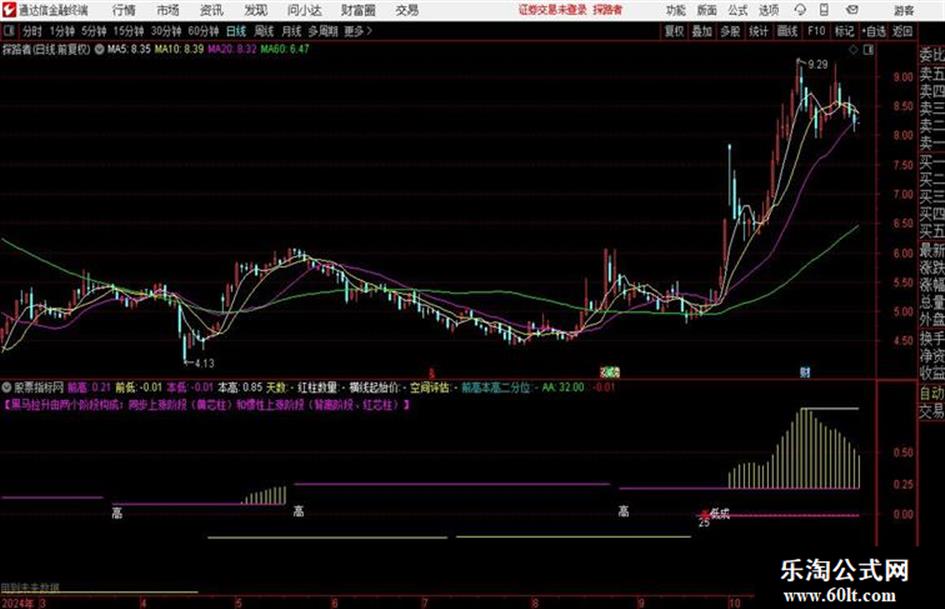Open the 公式 menu

[738, 10]
